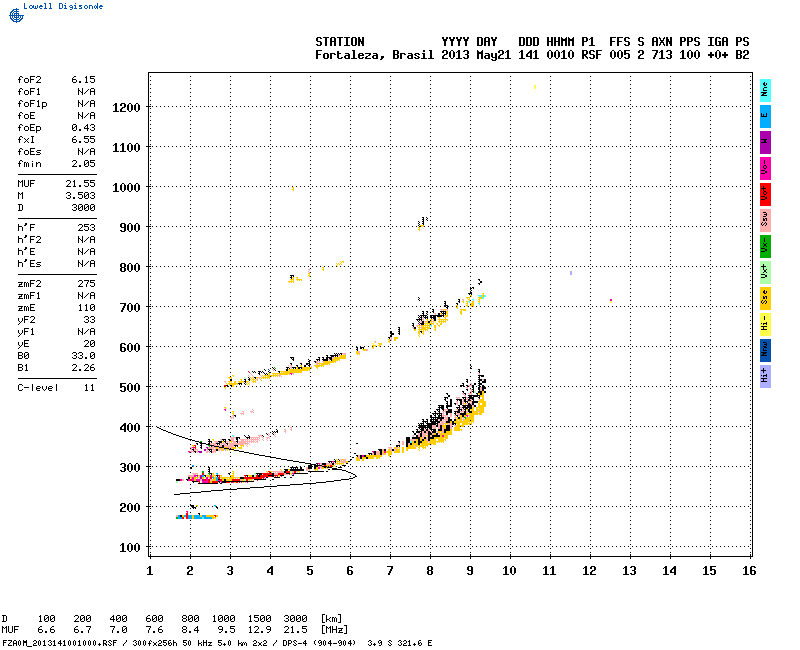Viewport: 800px width, 650px height.
Task: Click the Lowell Digisonde globe logo
Action: tap(16, 16)
